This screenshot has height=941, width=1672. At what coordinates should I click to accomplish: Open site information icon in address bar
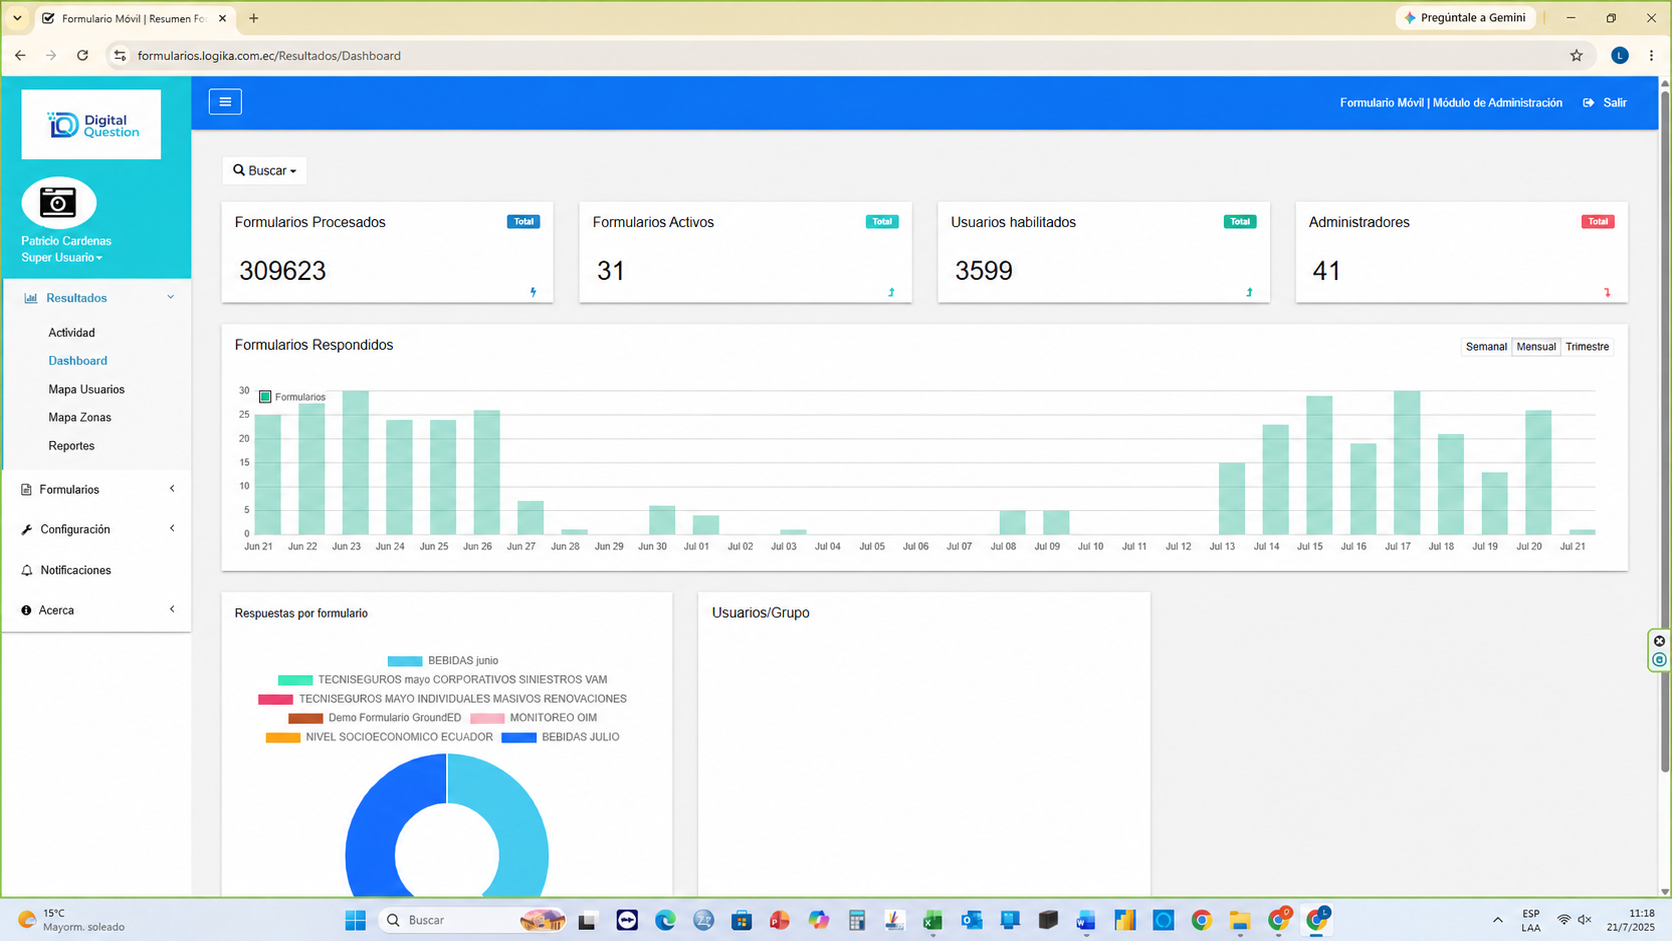point(120,56)
